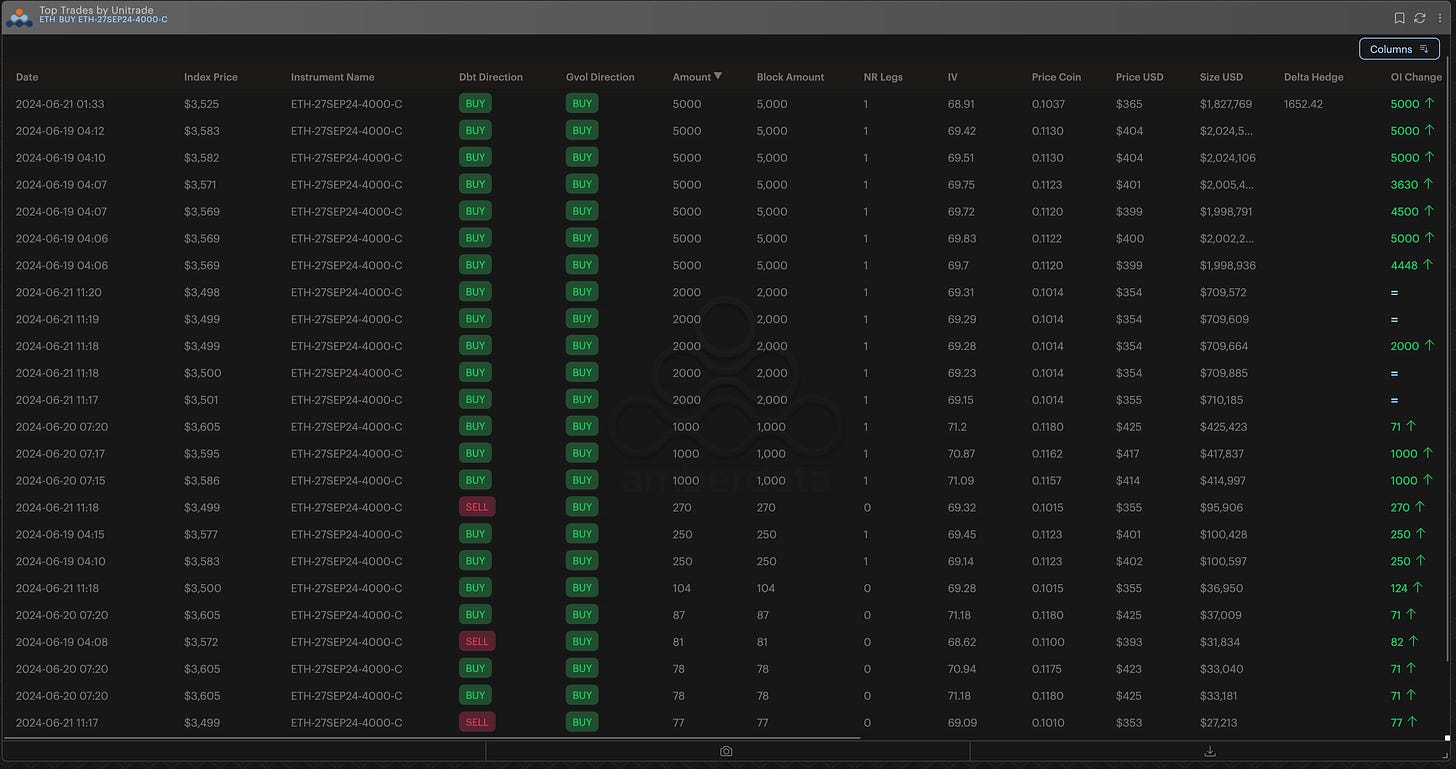The width and height of the screenshot is (1456, 769).
Task: Click the IV value '69.83'
Action: pyautogui.click(x=961, y=238)
